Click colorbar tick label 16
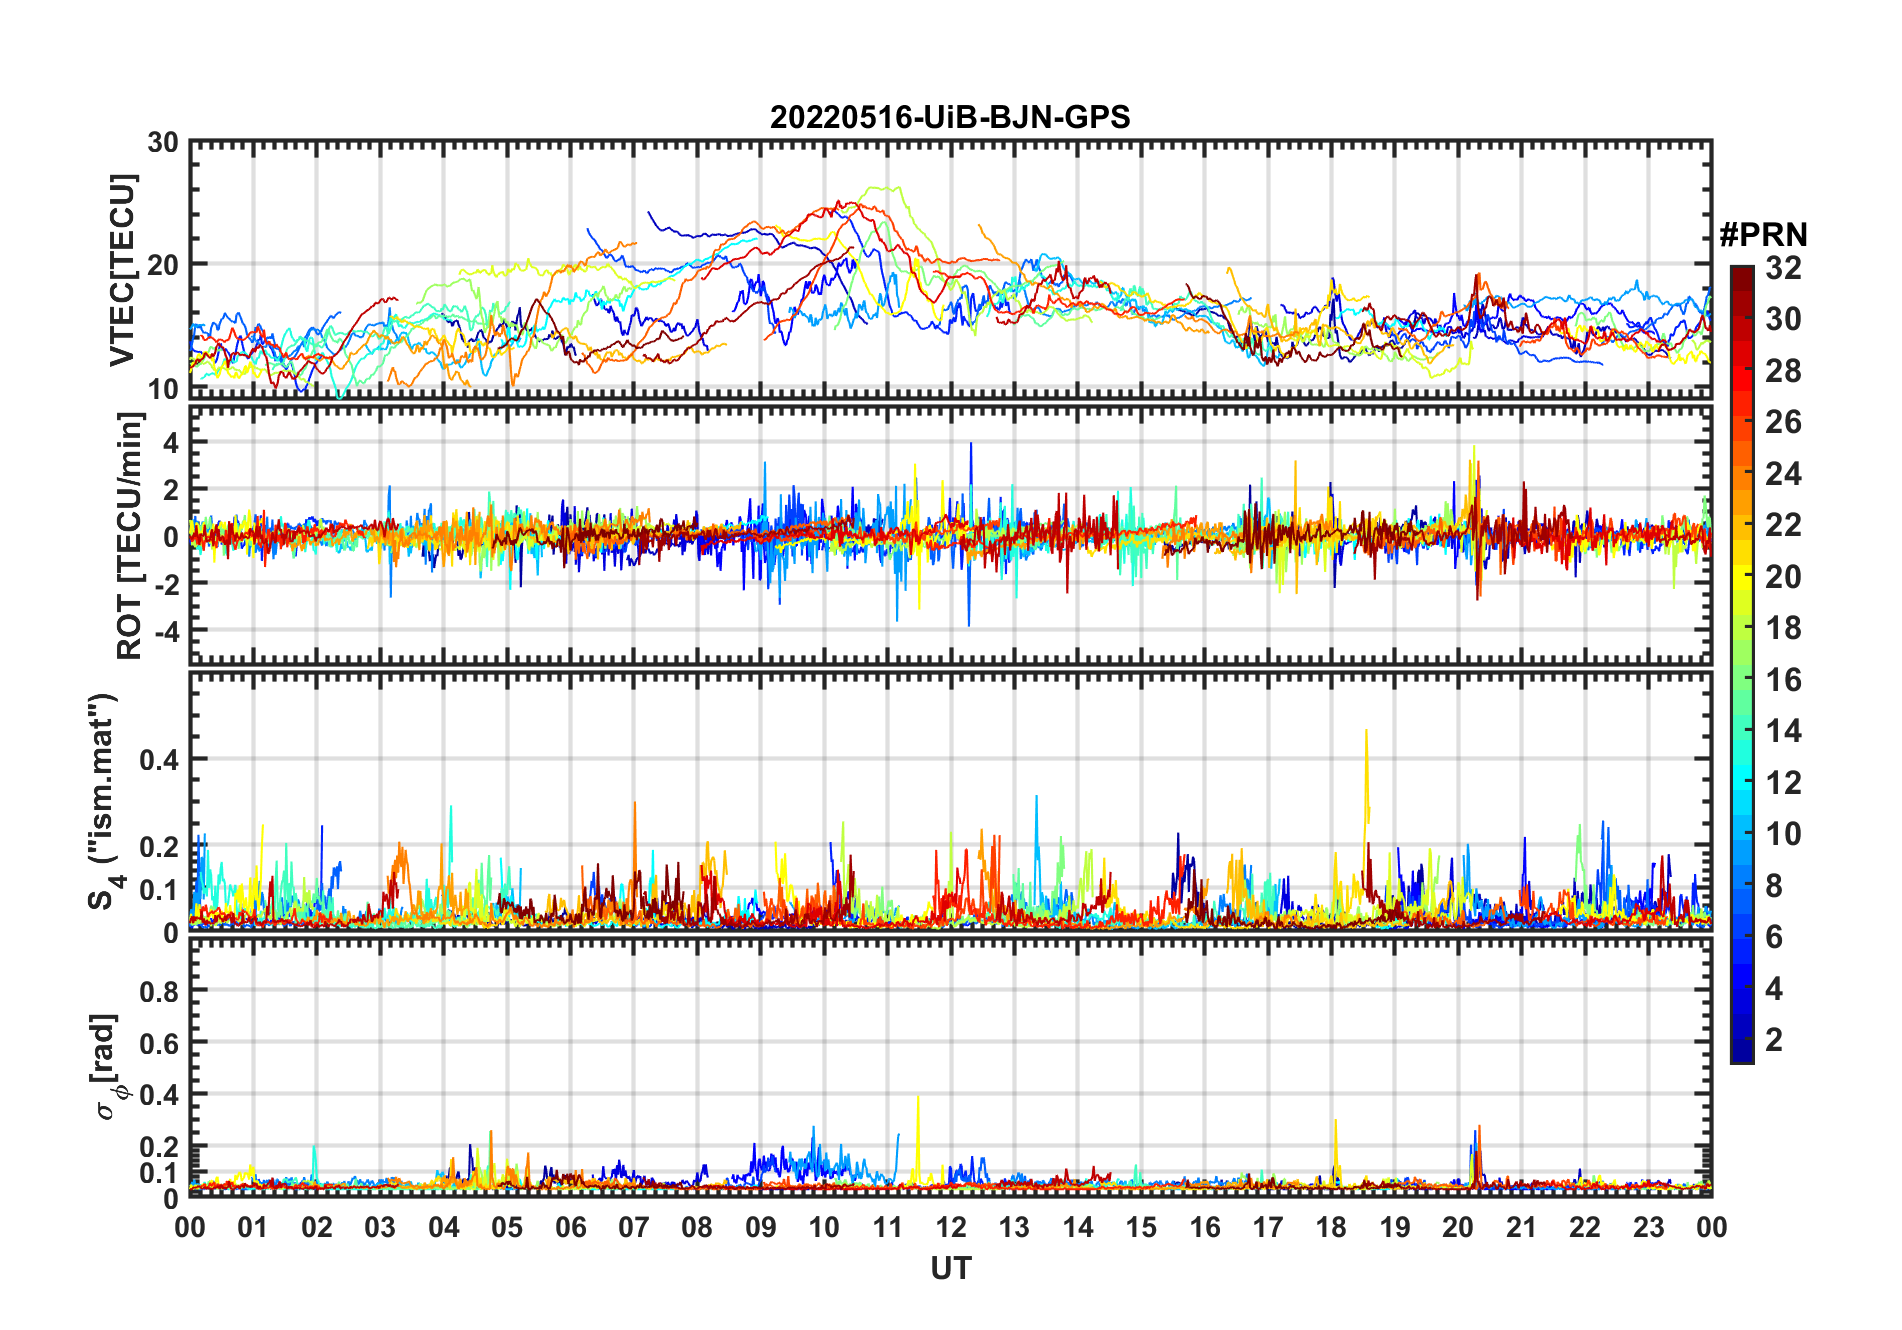This screenshot has height=1330, width=1902. pyautogui.click(x=1783, y=680)
